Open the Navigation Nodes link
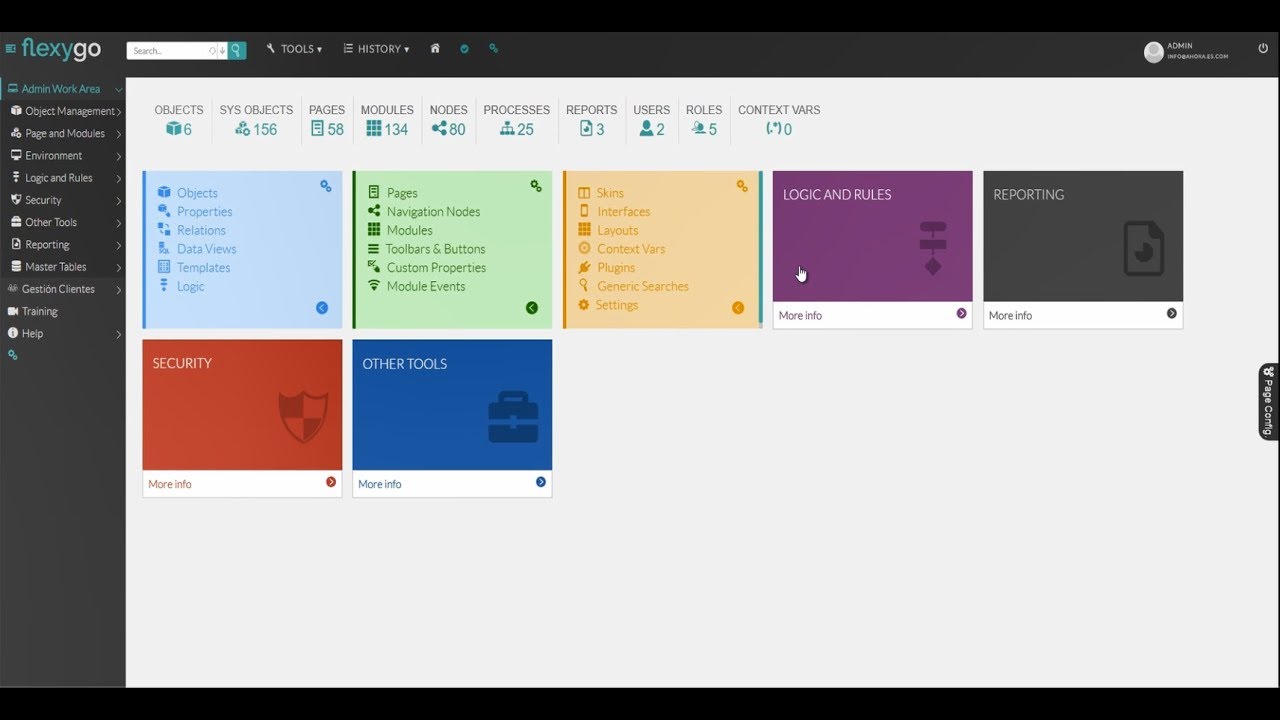The image size is (1280, 720). click(433, 212)
